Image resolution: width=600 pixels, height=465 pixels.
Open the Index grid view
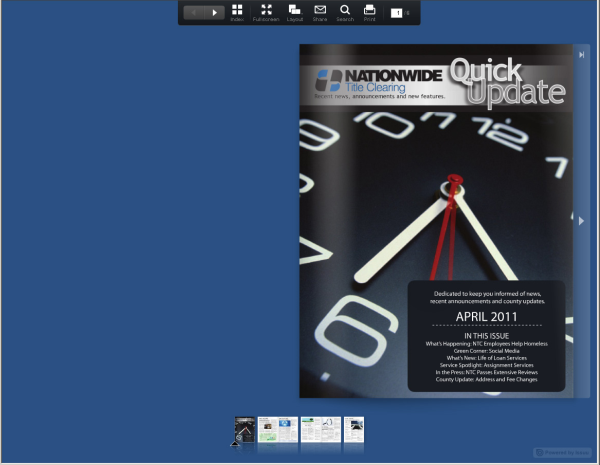click(237, 13)
